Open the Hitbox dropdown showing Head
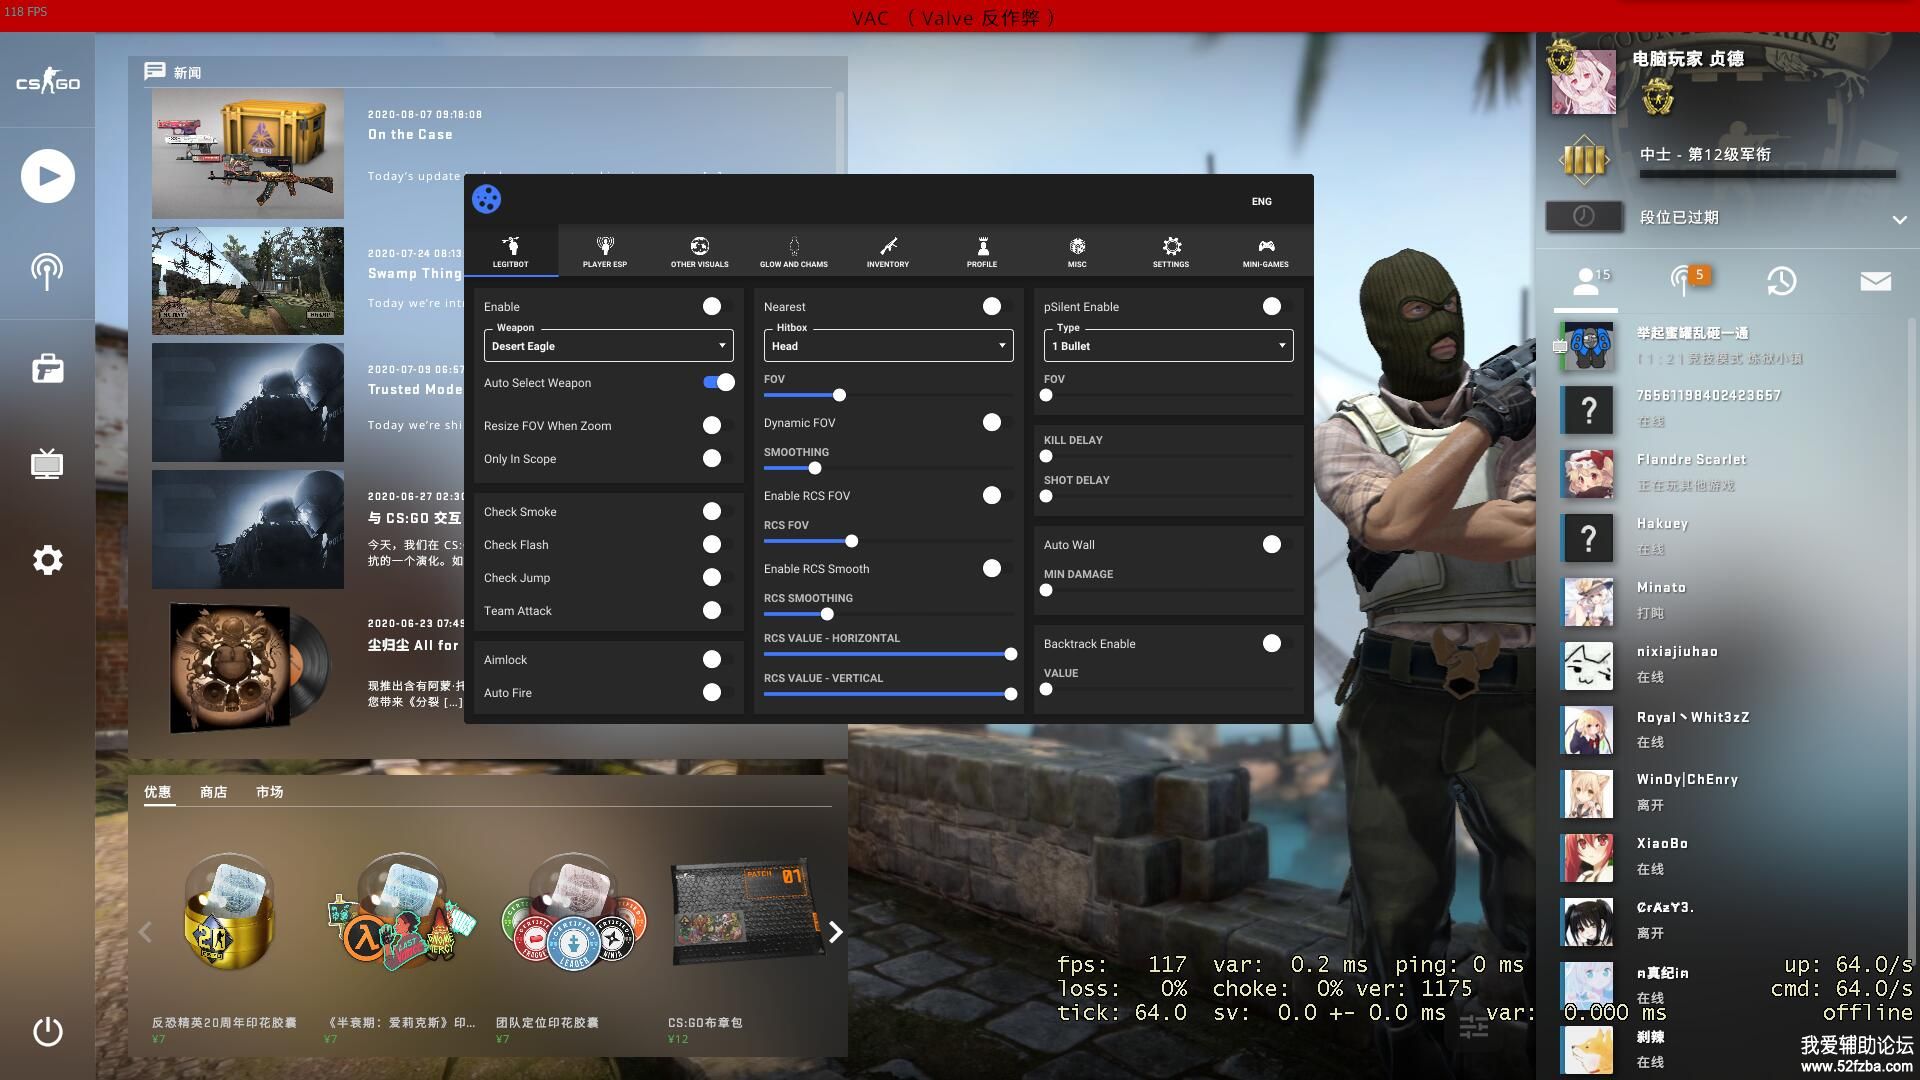This screenshot has height=1080, width=1920. (x=888, y=346)
